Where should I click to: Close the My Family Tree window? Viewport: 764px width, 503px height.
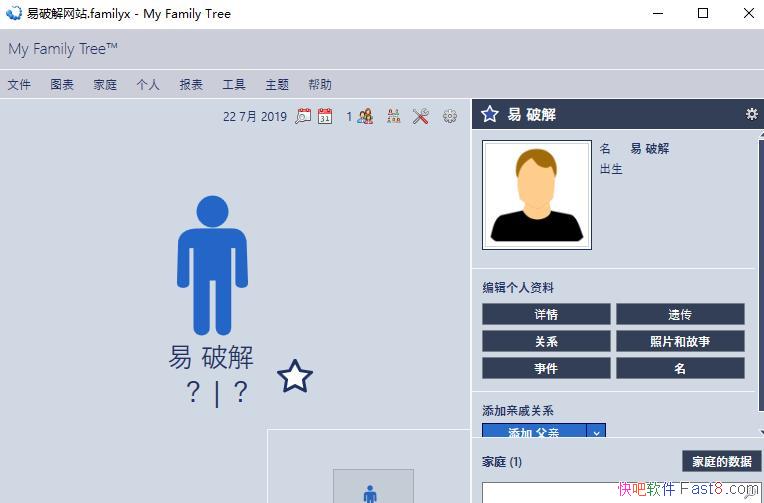tap(749, 13)
